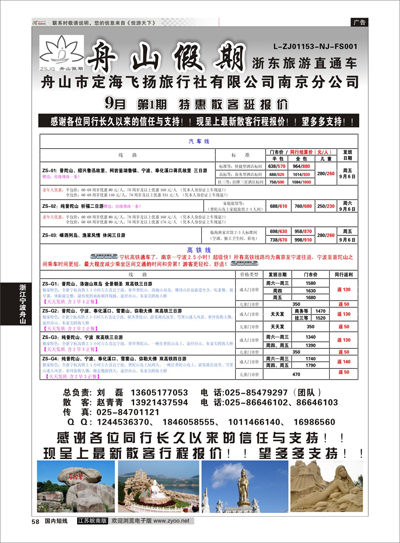This screenshot has width=400, height=543.
Task: Click the ZS-01 route row title
Action: click(x=125, y=171)
